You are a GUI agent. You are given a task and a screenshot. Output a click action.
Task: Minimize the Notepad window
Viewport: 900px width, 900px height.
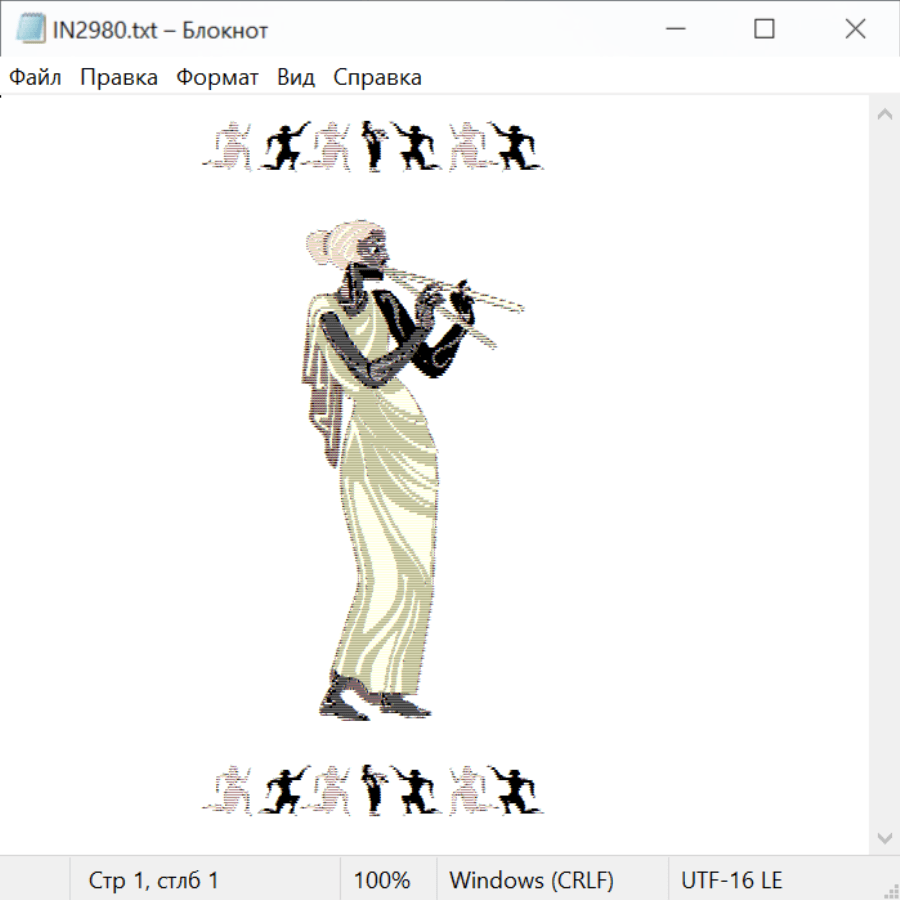click(x=673, y=30)
